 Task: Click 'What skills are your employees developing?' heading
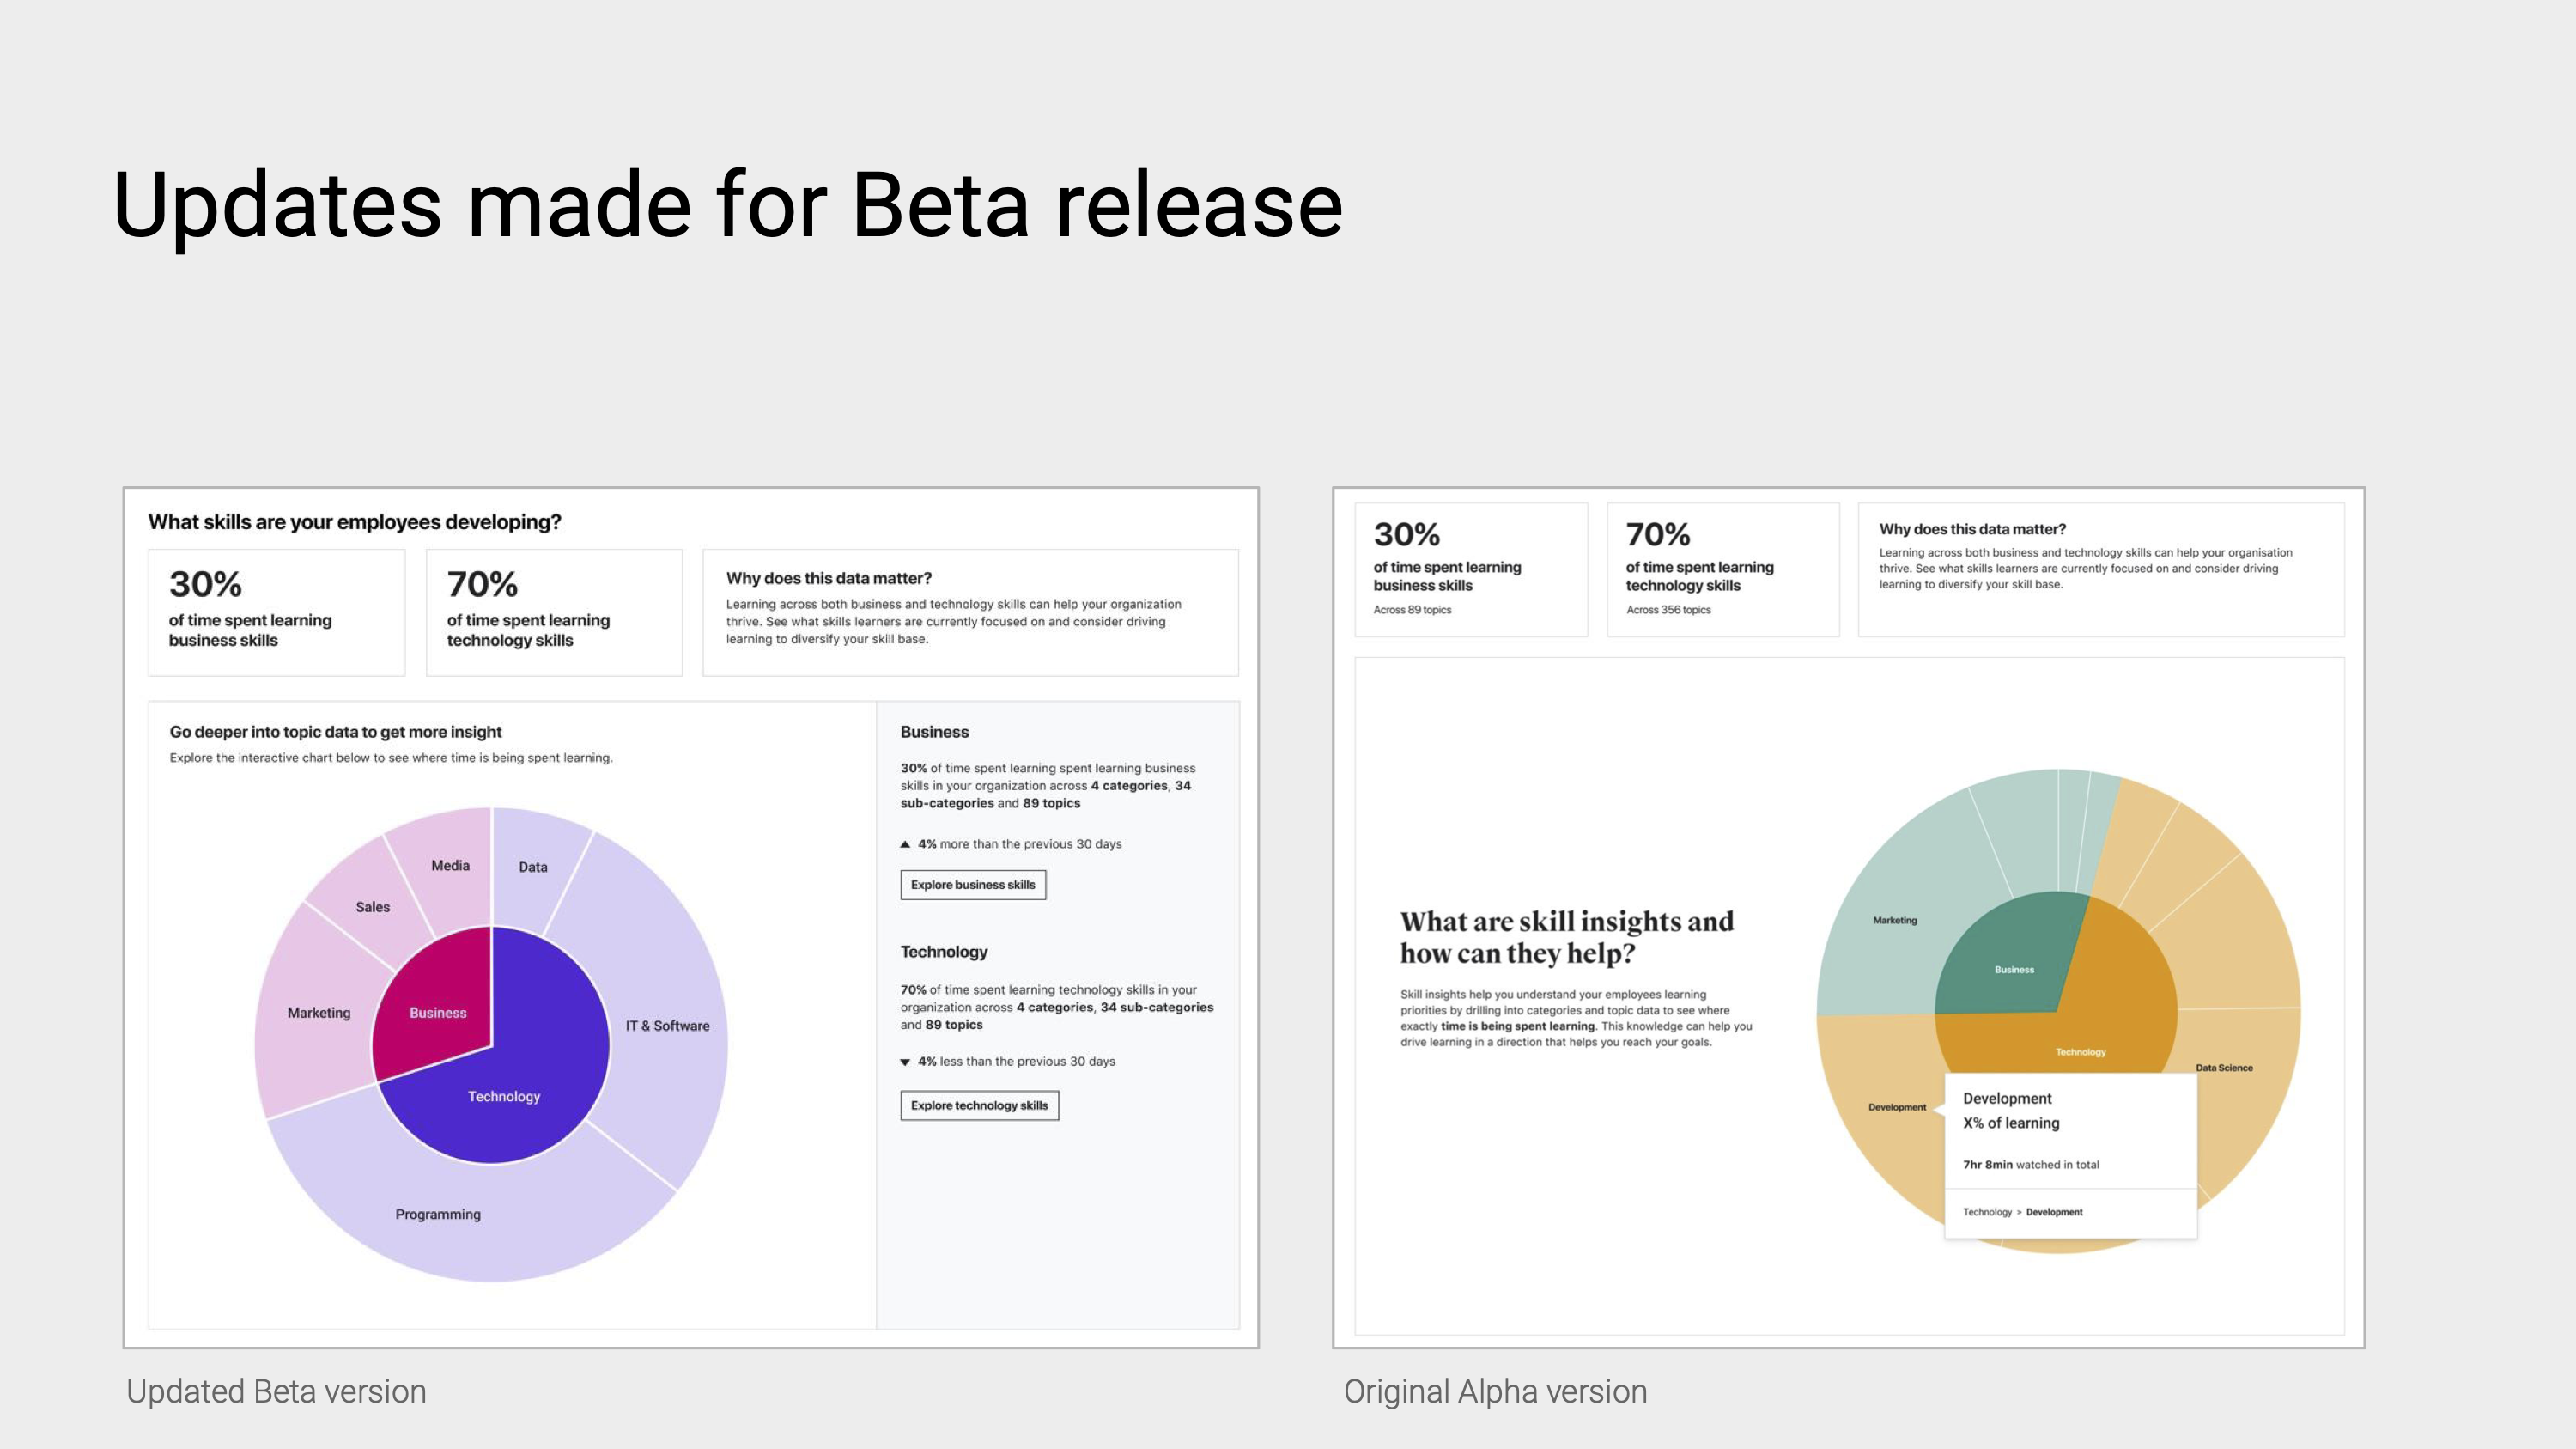pyautogui.click(x=355, y=522)
